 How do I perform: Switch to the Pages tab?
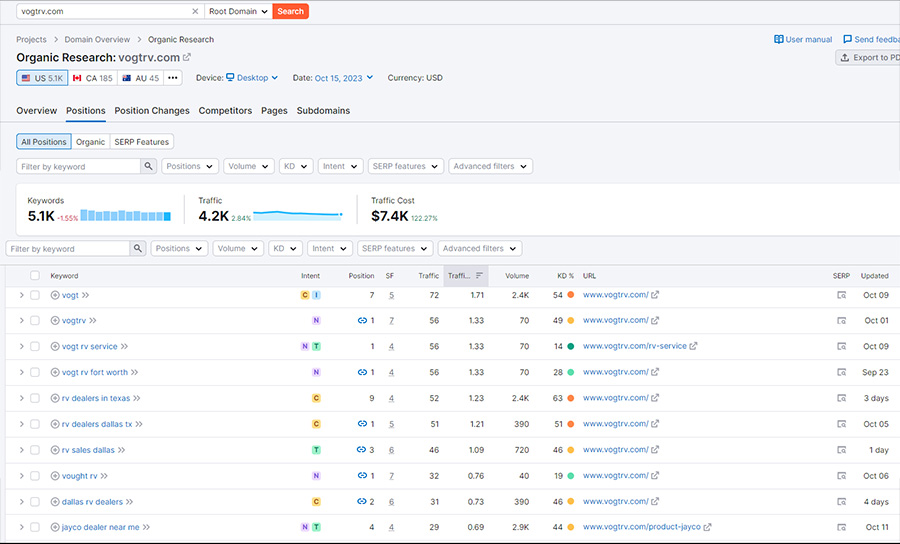tap(274, 111)
